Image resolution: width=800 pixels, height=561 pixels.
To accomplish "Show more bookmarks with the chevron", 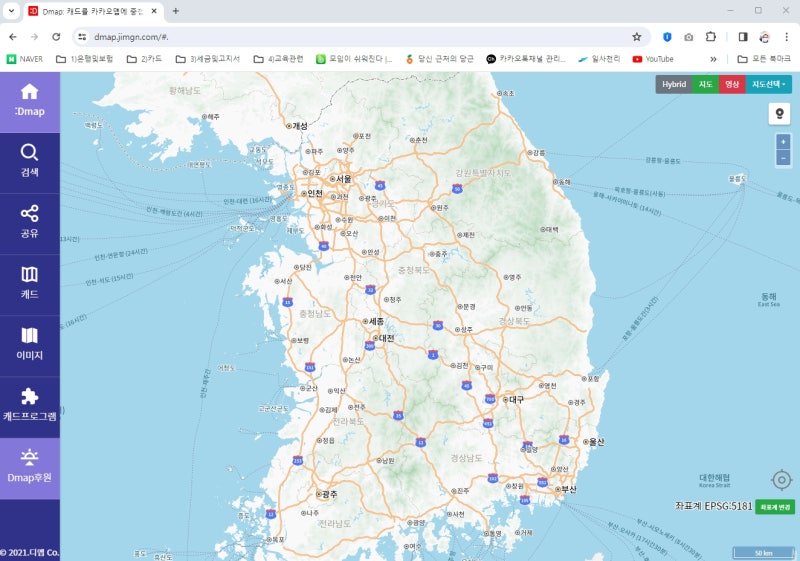I will pos(713,59).
